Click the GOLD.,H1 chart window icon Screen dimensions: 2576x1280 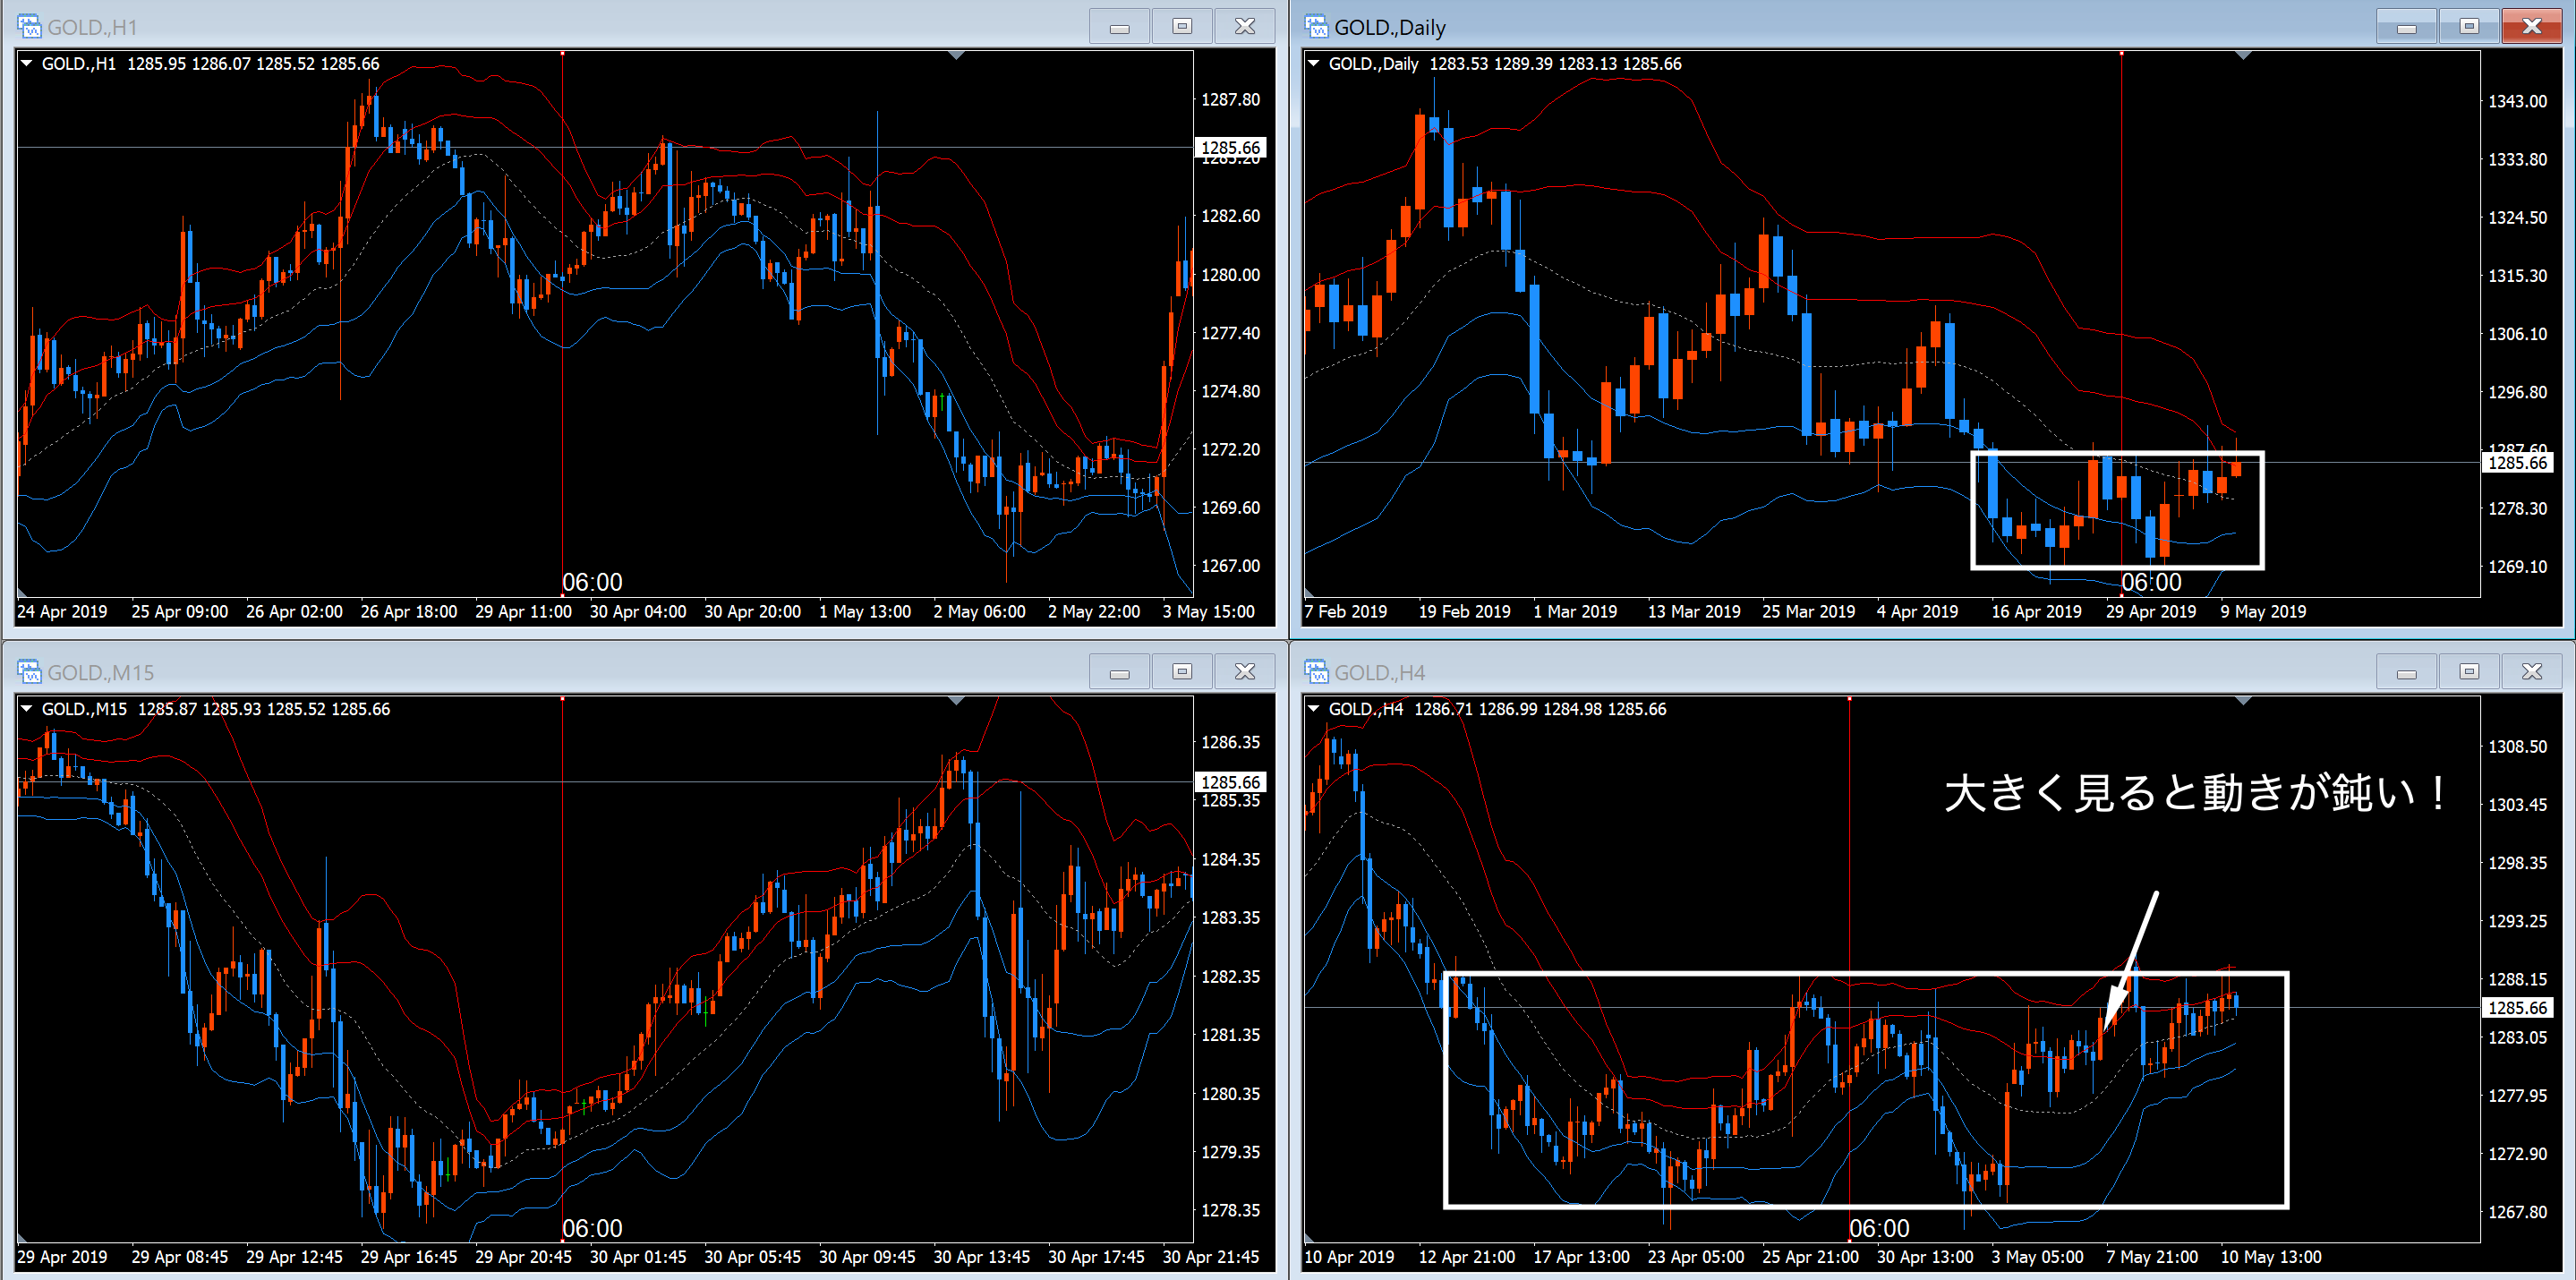coord(29,26)
